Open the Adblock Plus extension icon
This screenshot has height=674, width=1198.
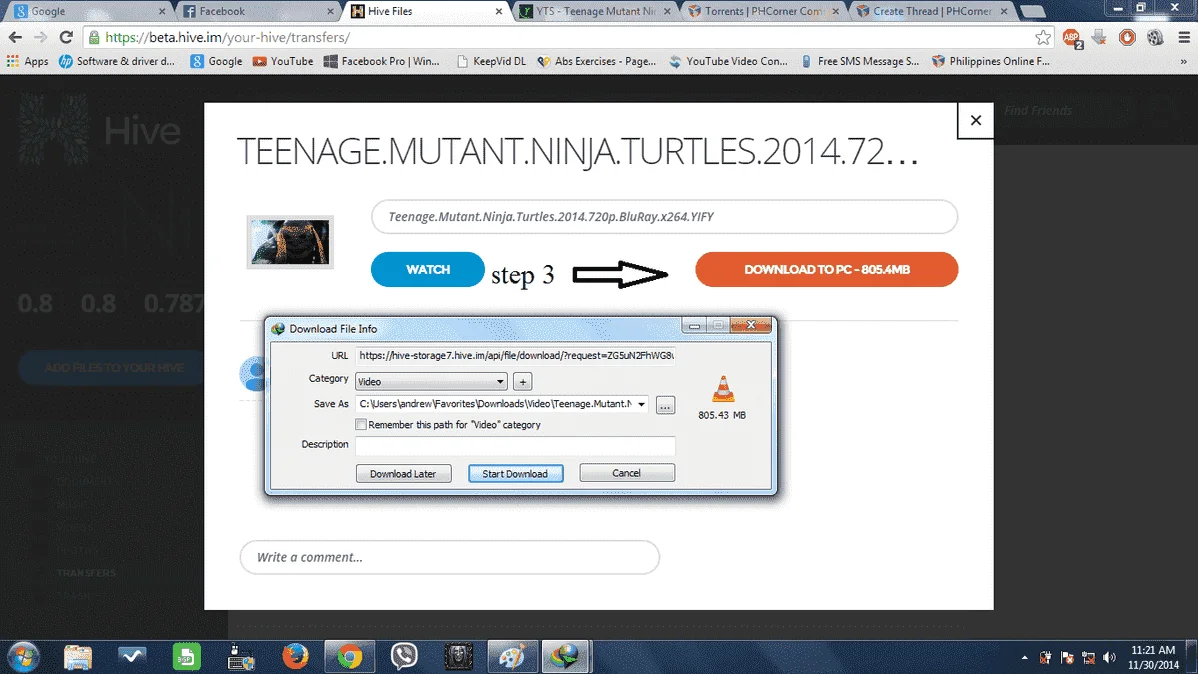[1072, 37]
